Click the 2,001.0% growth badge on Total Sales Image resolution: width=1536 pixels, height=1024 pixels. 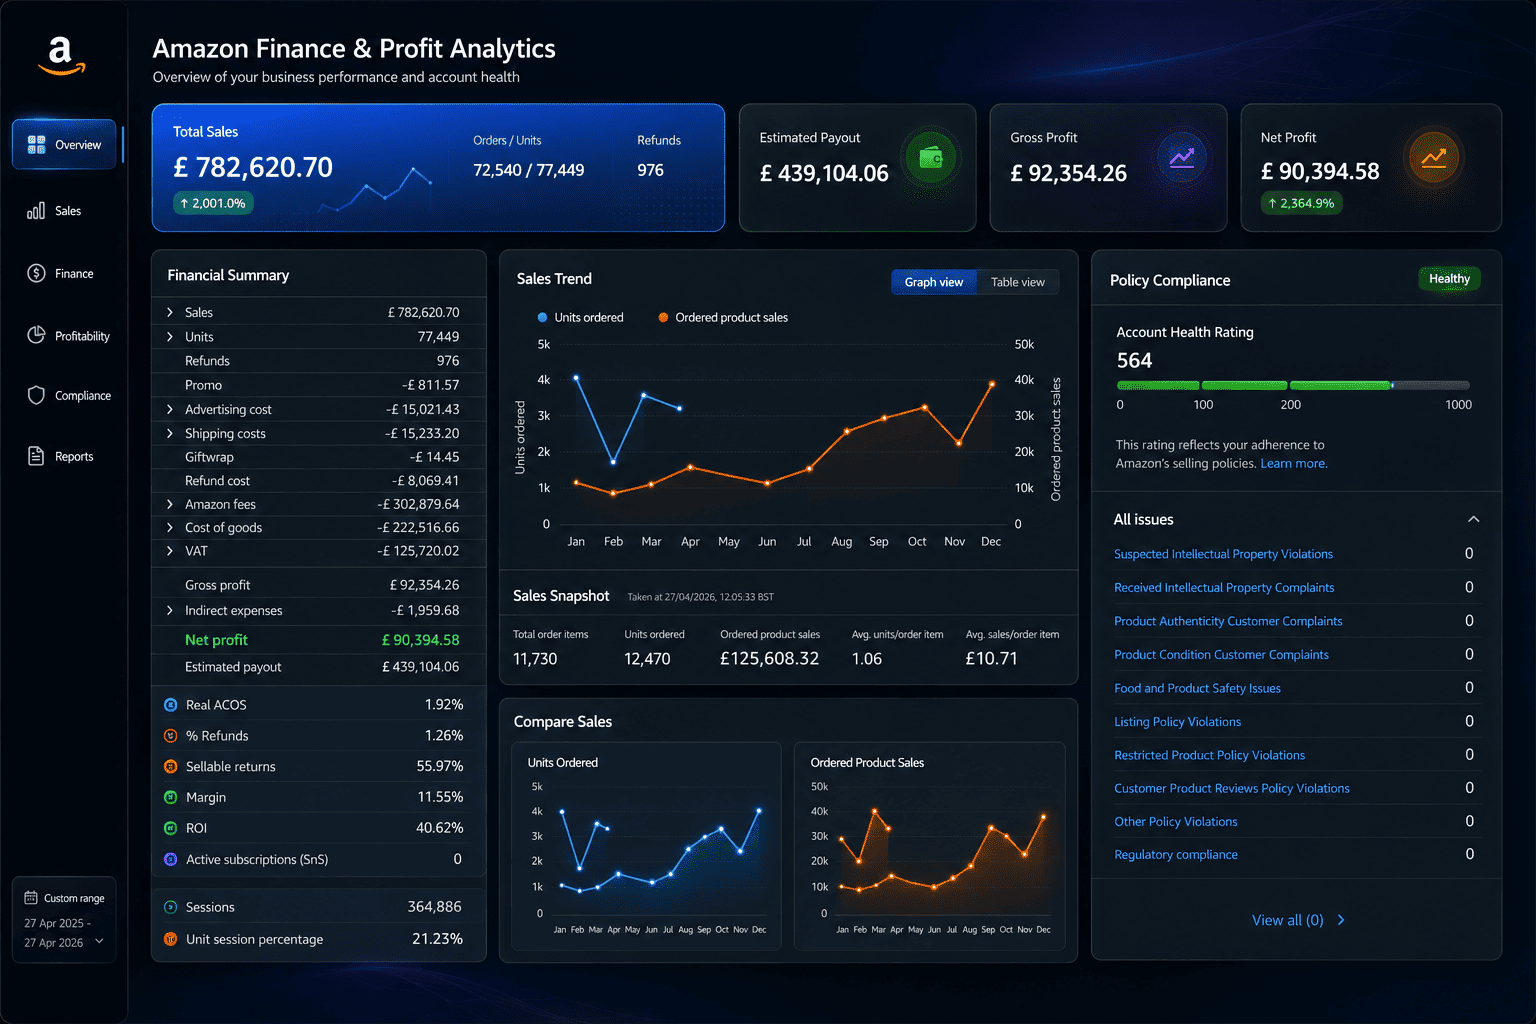213,203
